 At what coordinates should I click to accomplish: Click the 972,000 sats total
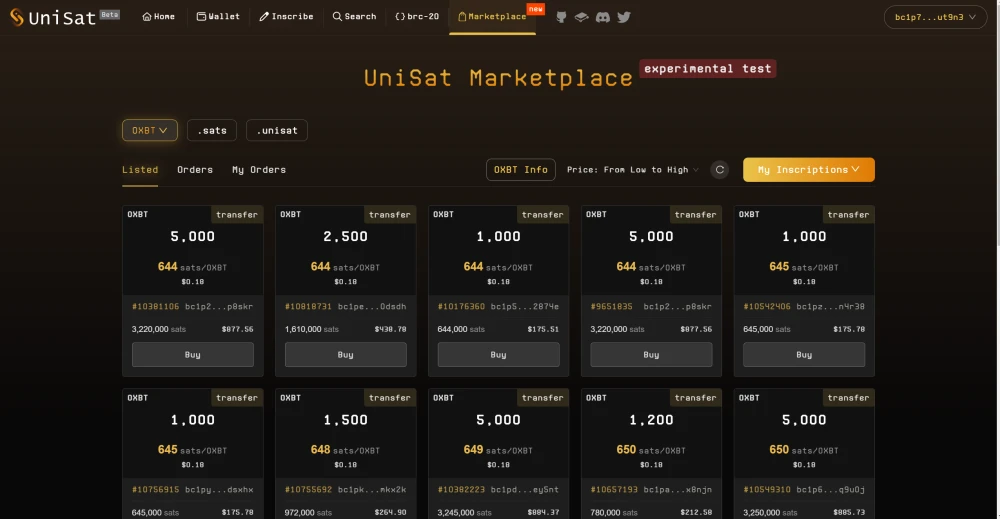point(309,513)
